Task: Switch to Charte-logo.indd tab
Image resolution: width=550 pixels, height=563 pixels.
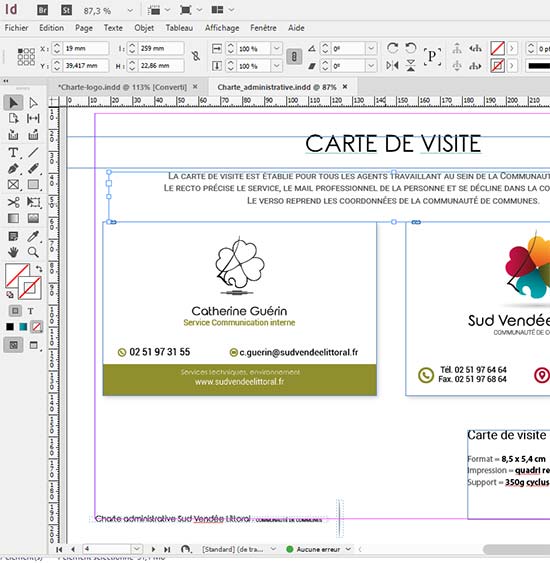Action: tap(122, 87)
